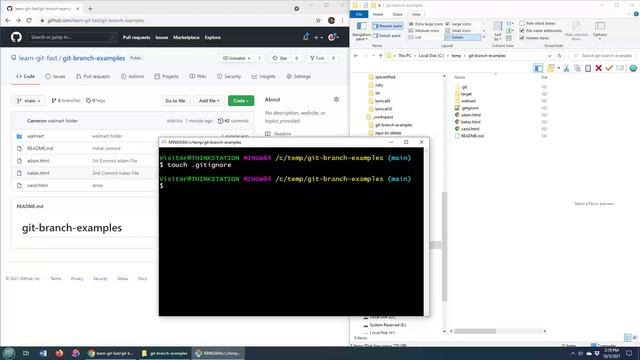Open the main branch dropdown

(x=29, y=100)
